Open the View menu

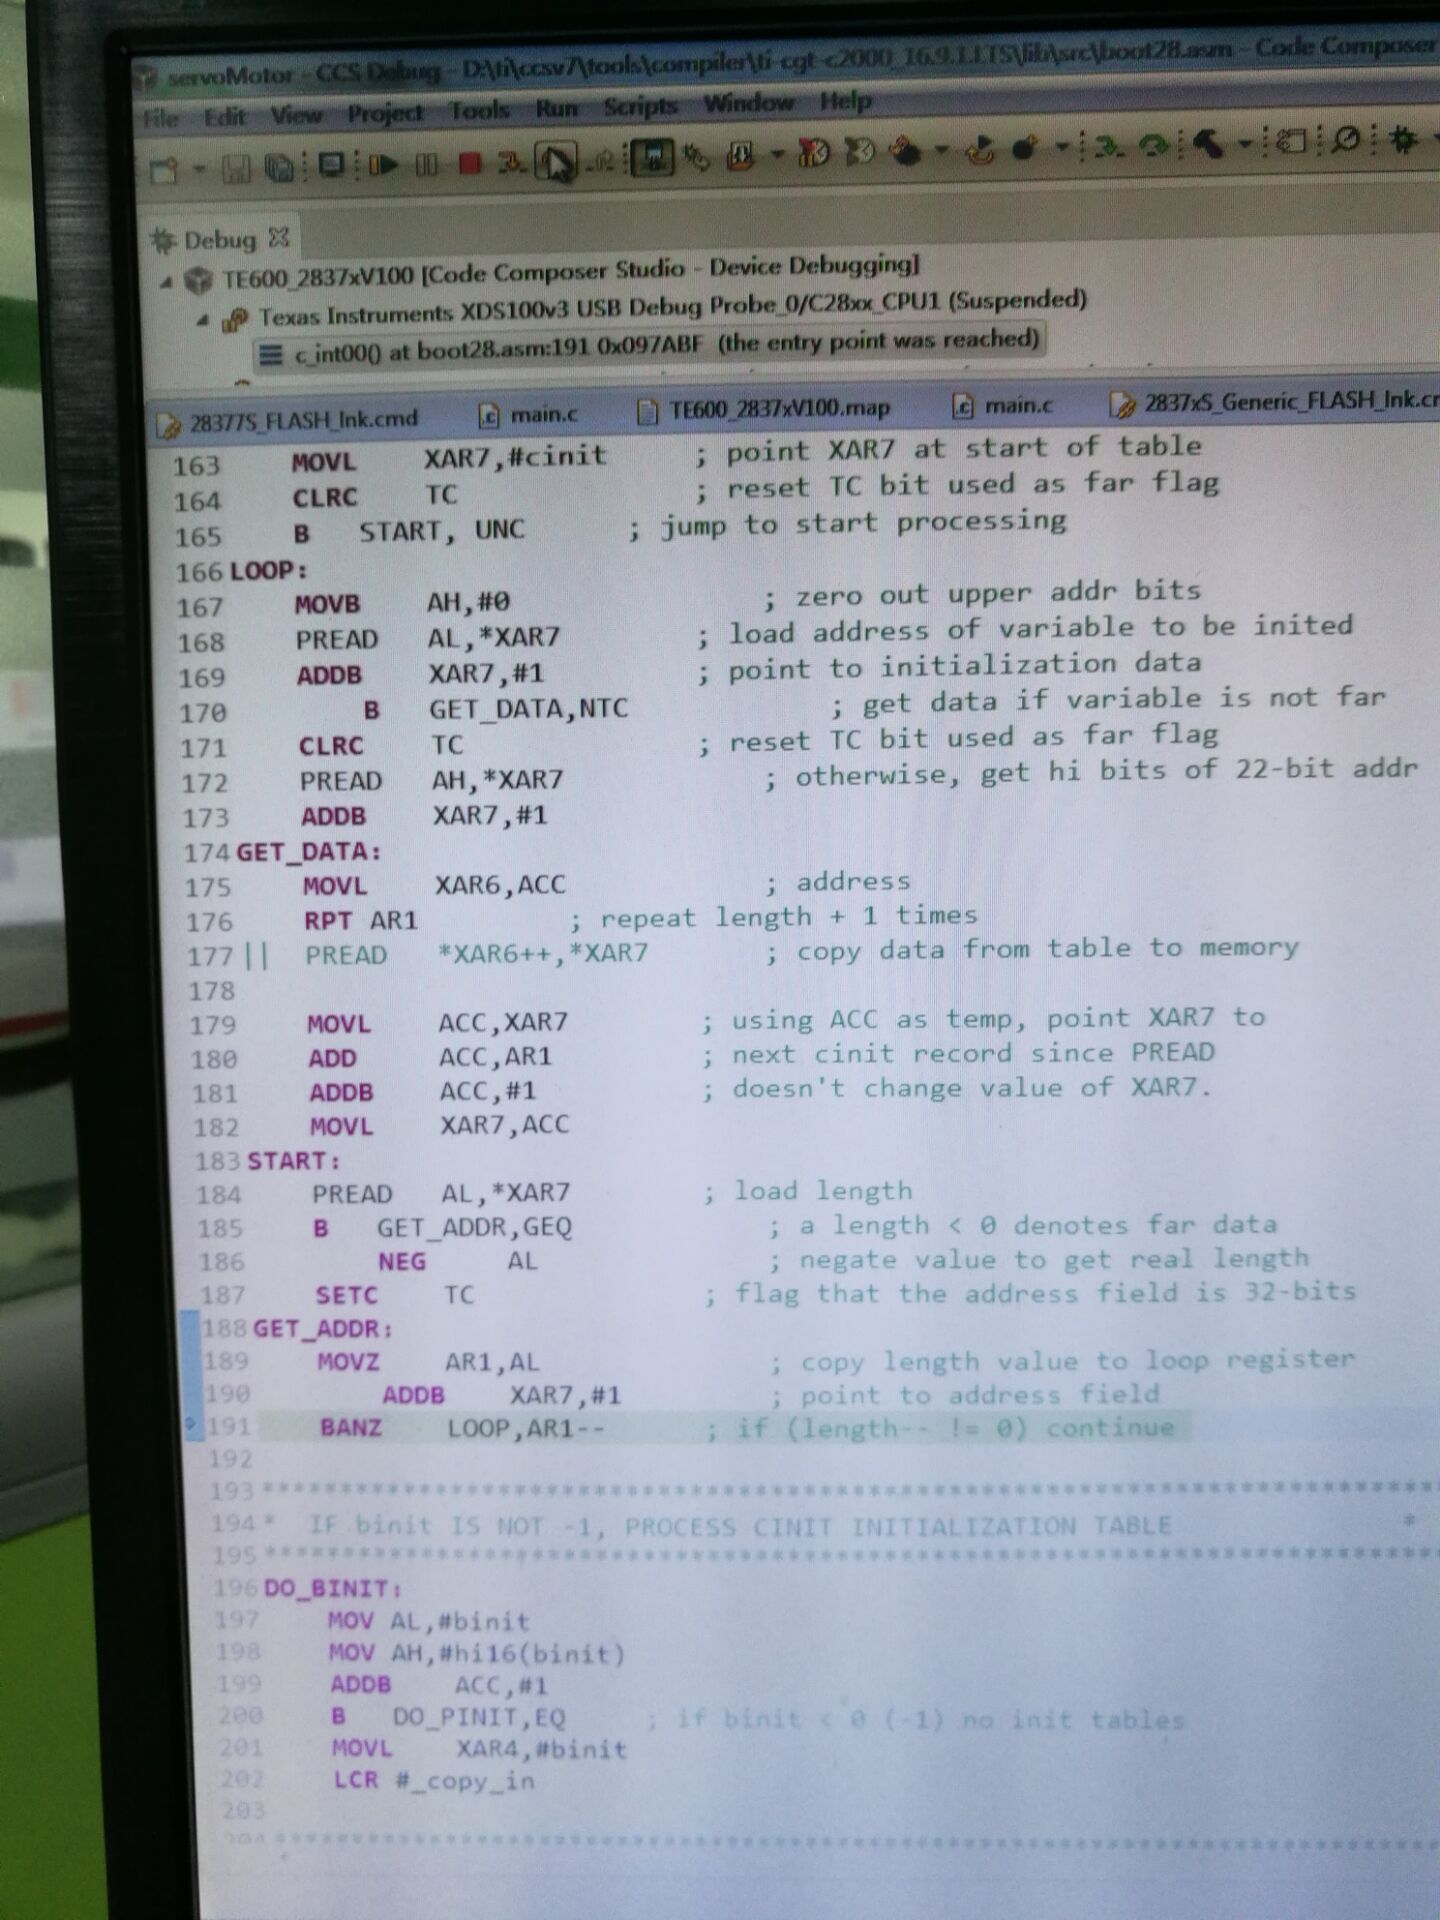point(297,115)
